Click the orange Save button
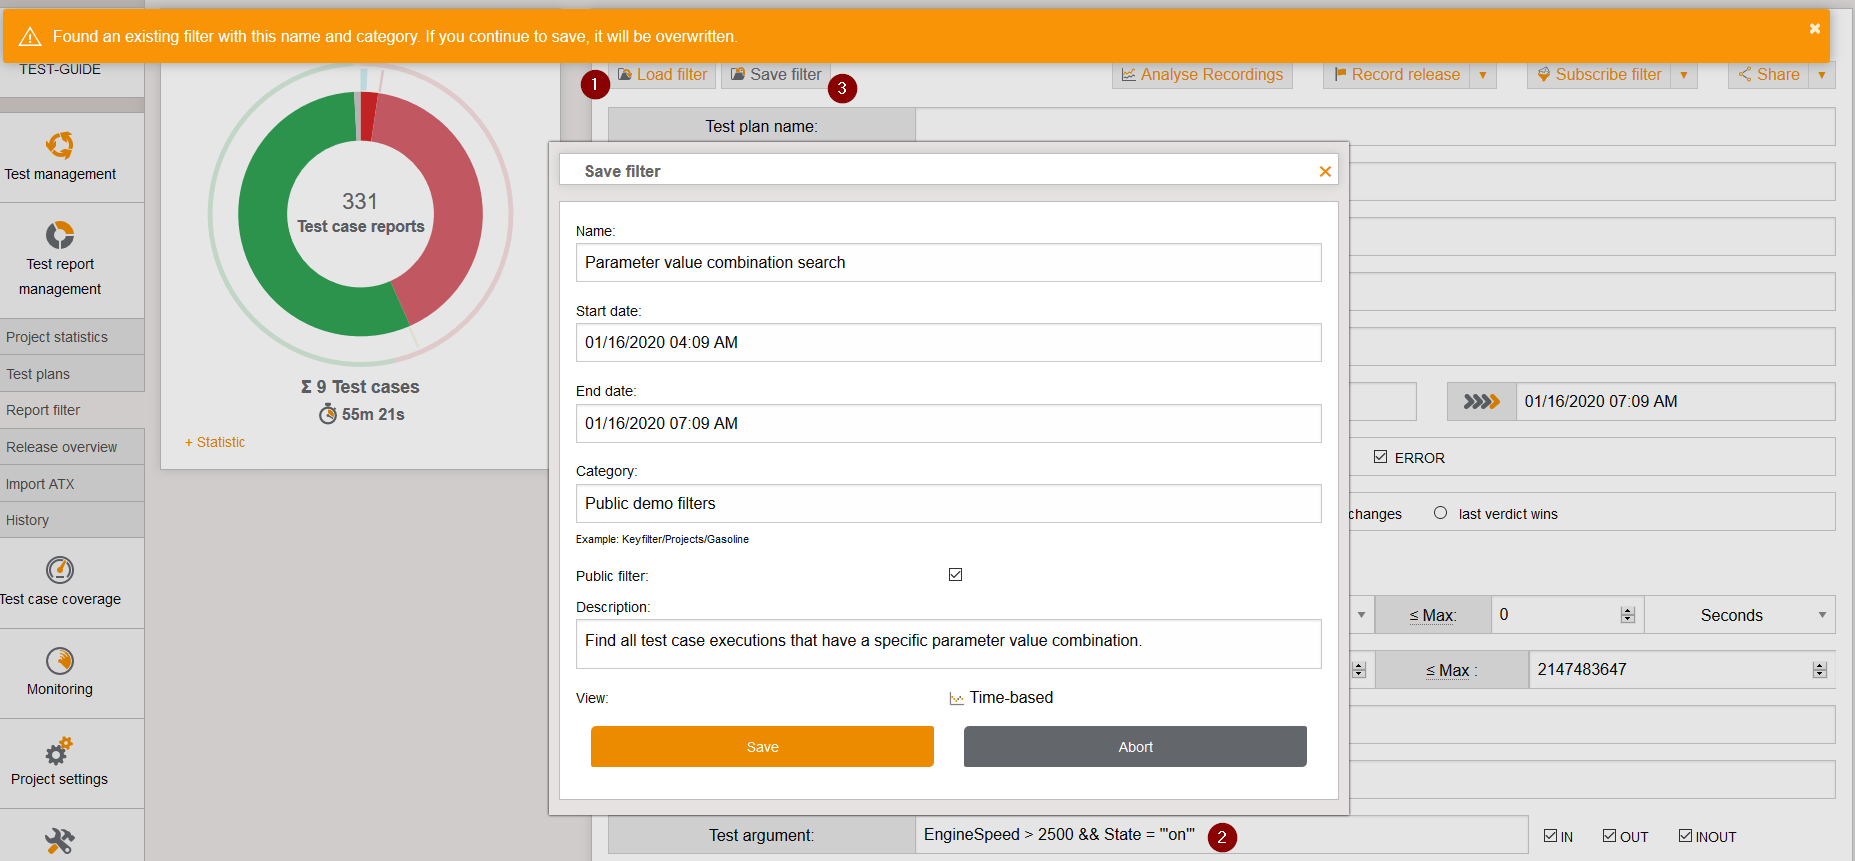 (x=762, y=747)
